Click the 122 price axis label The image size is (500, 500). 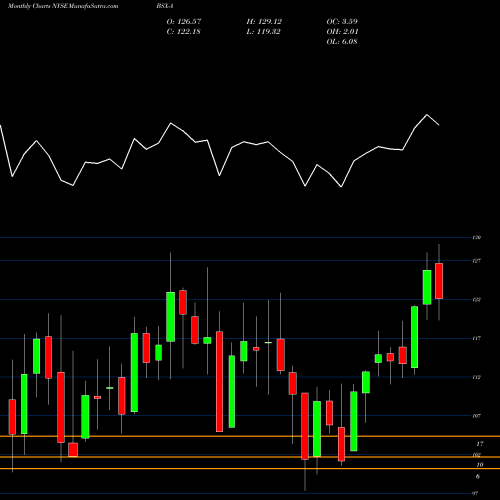[477, 300]
